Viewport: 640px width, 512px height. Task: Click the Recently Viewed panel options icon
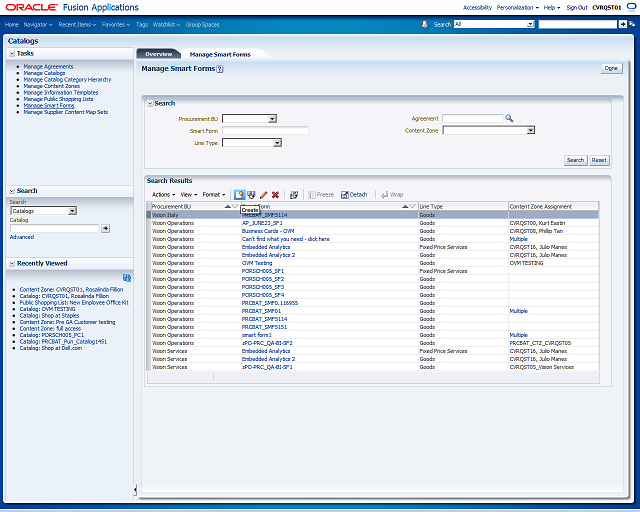pyautogui.click(x=127, y=278)
